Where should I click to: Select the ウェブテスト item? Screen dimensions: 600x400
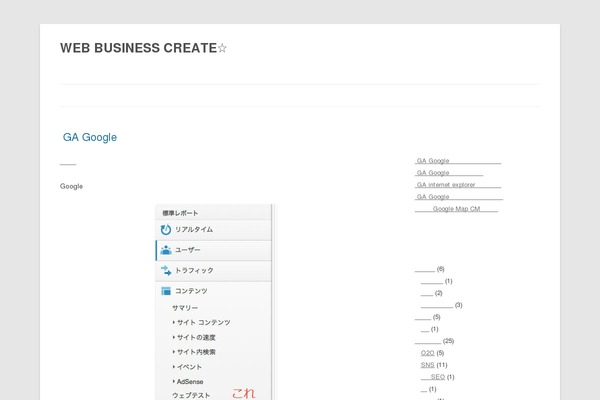click(191, 395)
